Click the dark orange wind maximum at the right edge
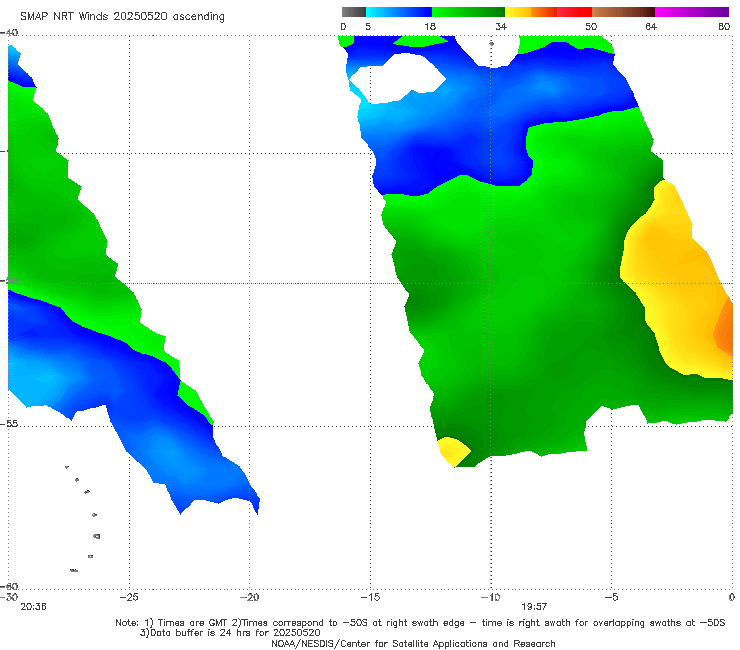The image size is (740, 650). coord(725,328)
